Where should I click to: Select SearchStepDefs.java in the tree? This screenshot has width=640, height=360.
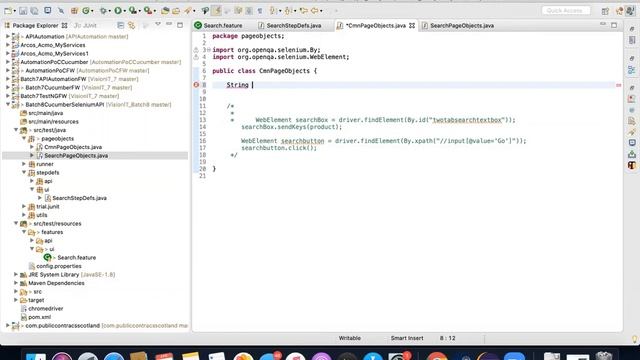point(79,198)
